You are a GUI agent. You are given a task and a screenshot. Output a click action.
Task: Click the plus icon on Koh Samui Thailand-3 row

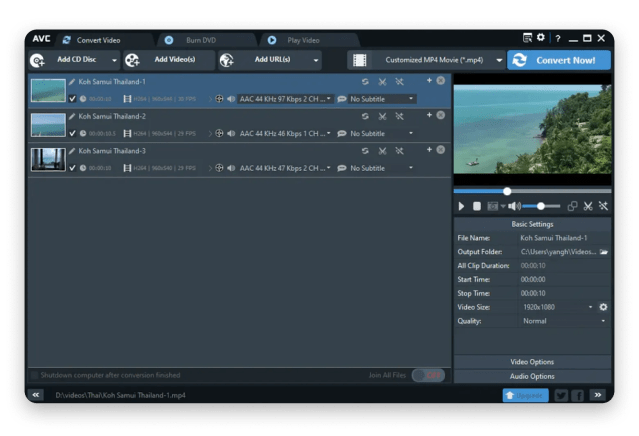429,150
